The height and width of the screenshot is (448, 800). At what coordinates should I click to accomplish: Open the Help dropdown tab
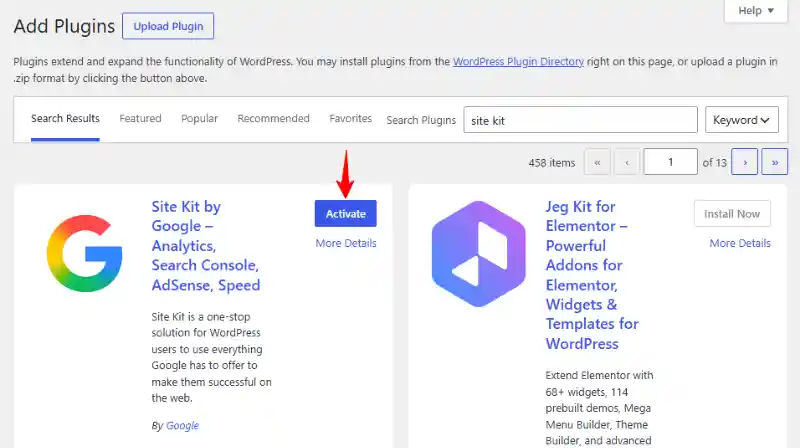pyautogui.click(x=756, y=11)
